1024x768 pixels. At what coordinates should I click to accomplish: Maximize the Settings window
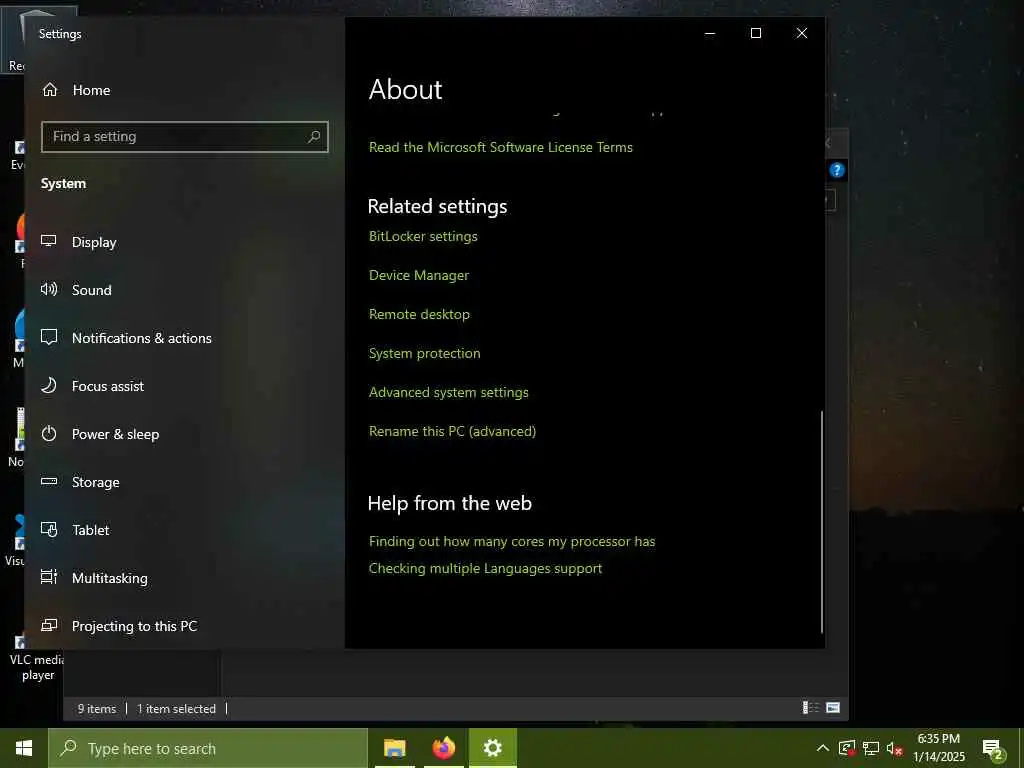[x=756, y=33]
